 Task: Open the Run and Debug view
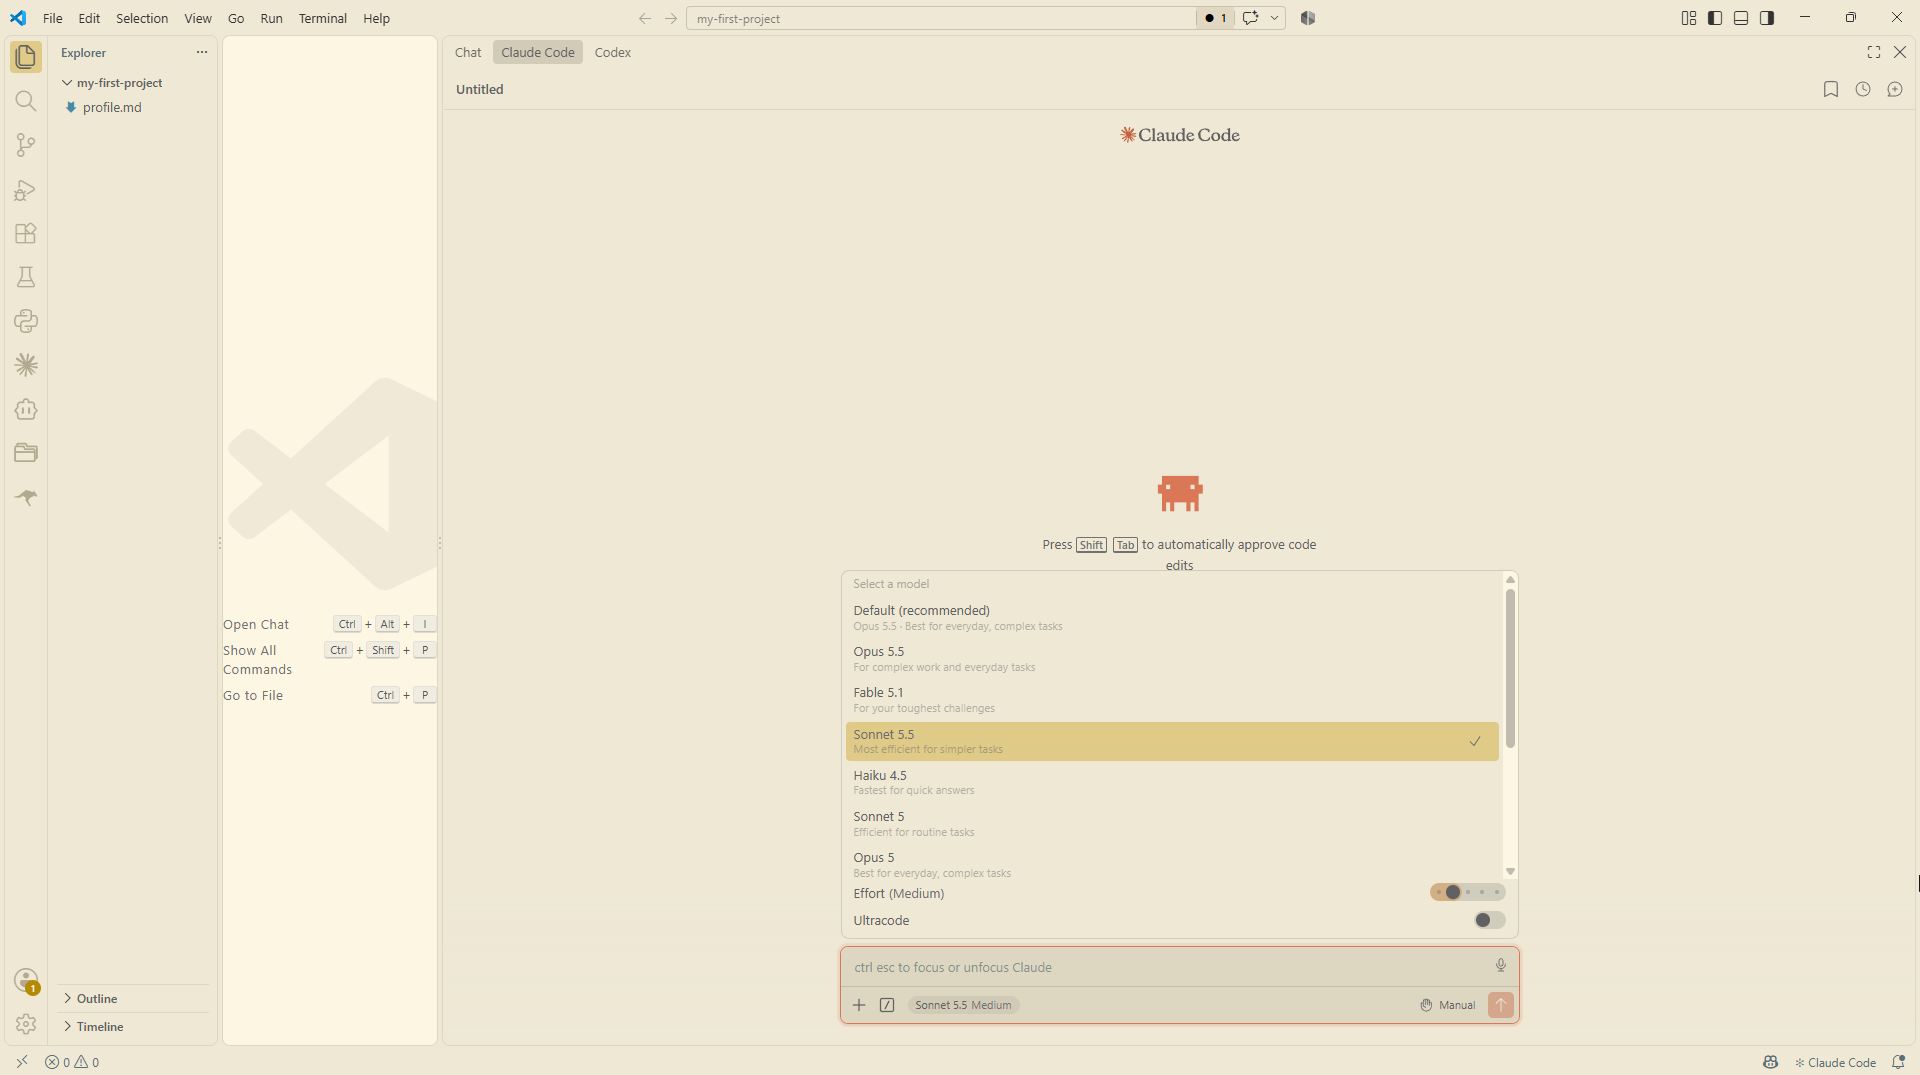[x=26, y=189]
